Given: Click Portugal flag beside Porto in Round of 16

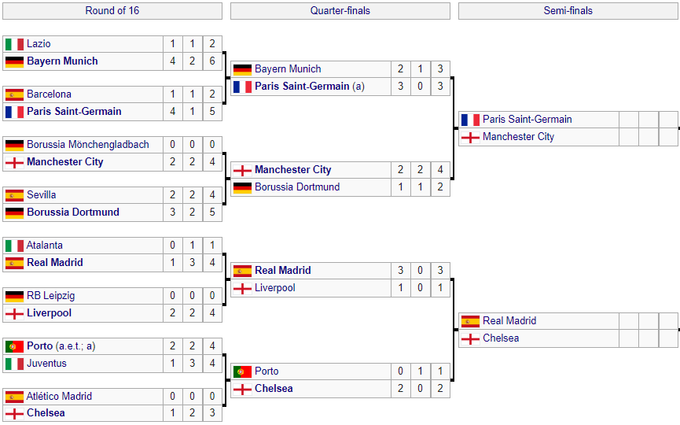Looking at the screenshot, I should click(x=14, y=347).
